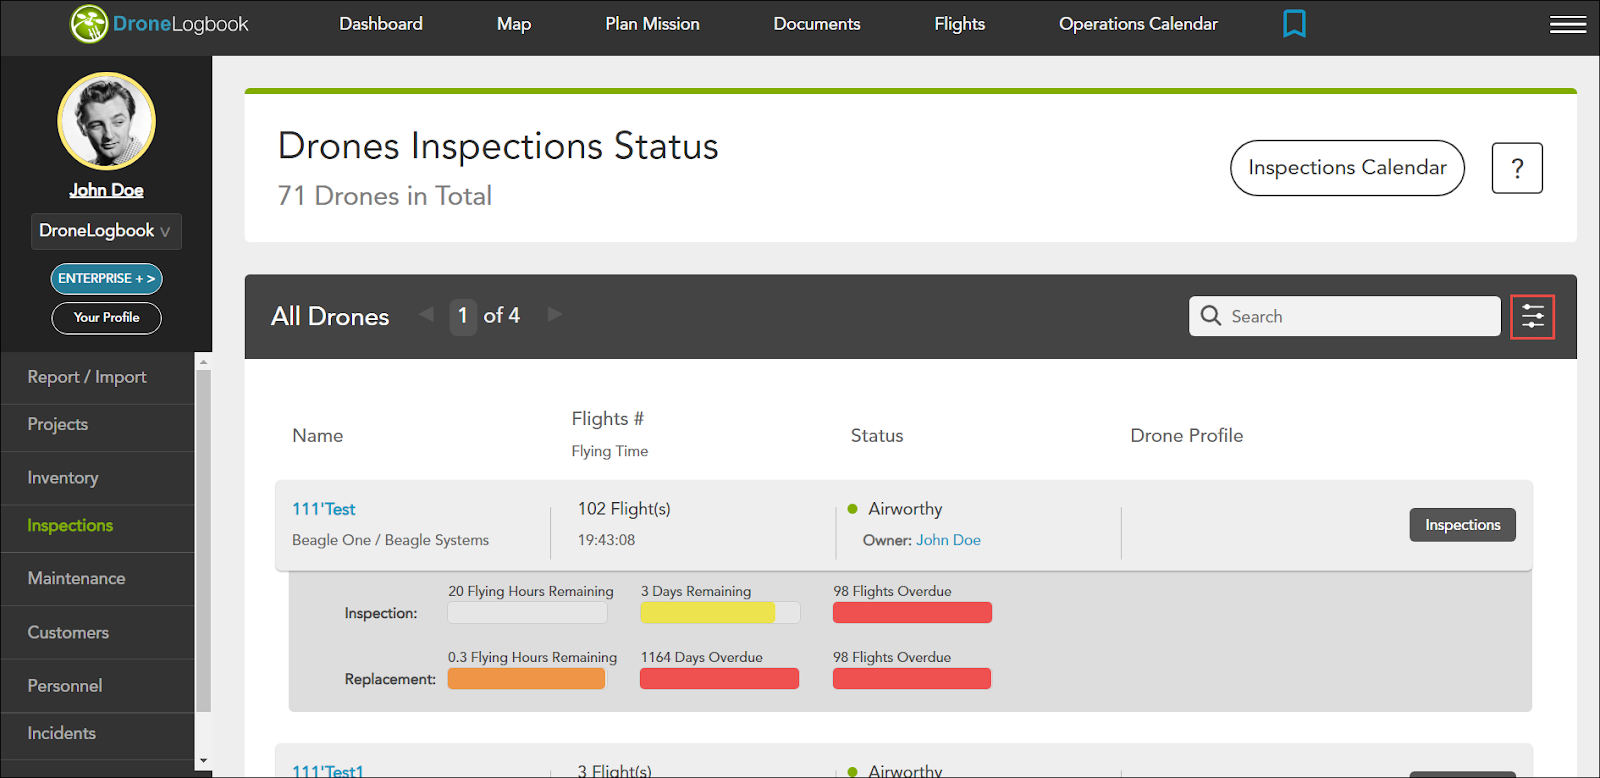Click 71 Drones in Total text
This screenshot has height=778, width=1600.
[385, 196]
